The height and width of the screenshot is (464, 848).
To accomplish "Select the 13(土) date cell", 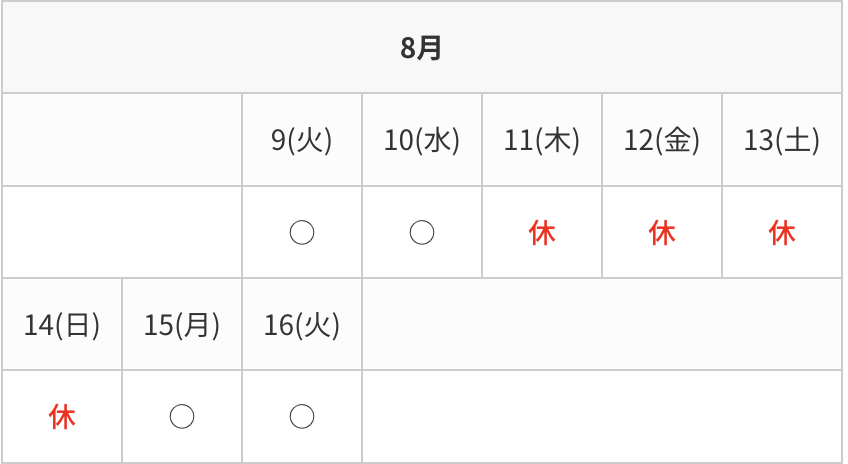I will pos(782,140).
